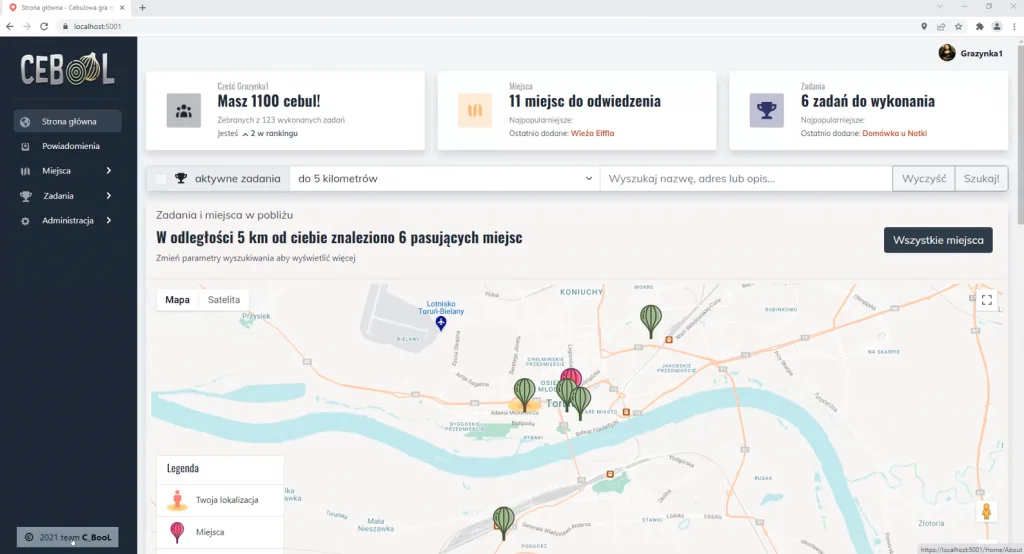Expand the Administracja sidebar submenu
The width and height of the screenshot is (1024, 554).
click(67, 220)
